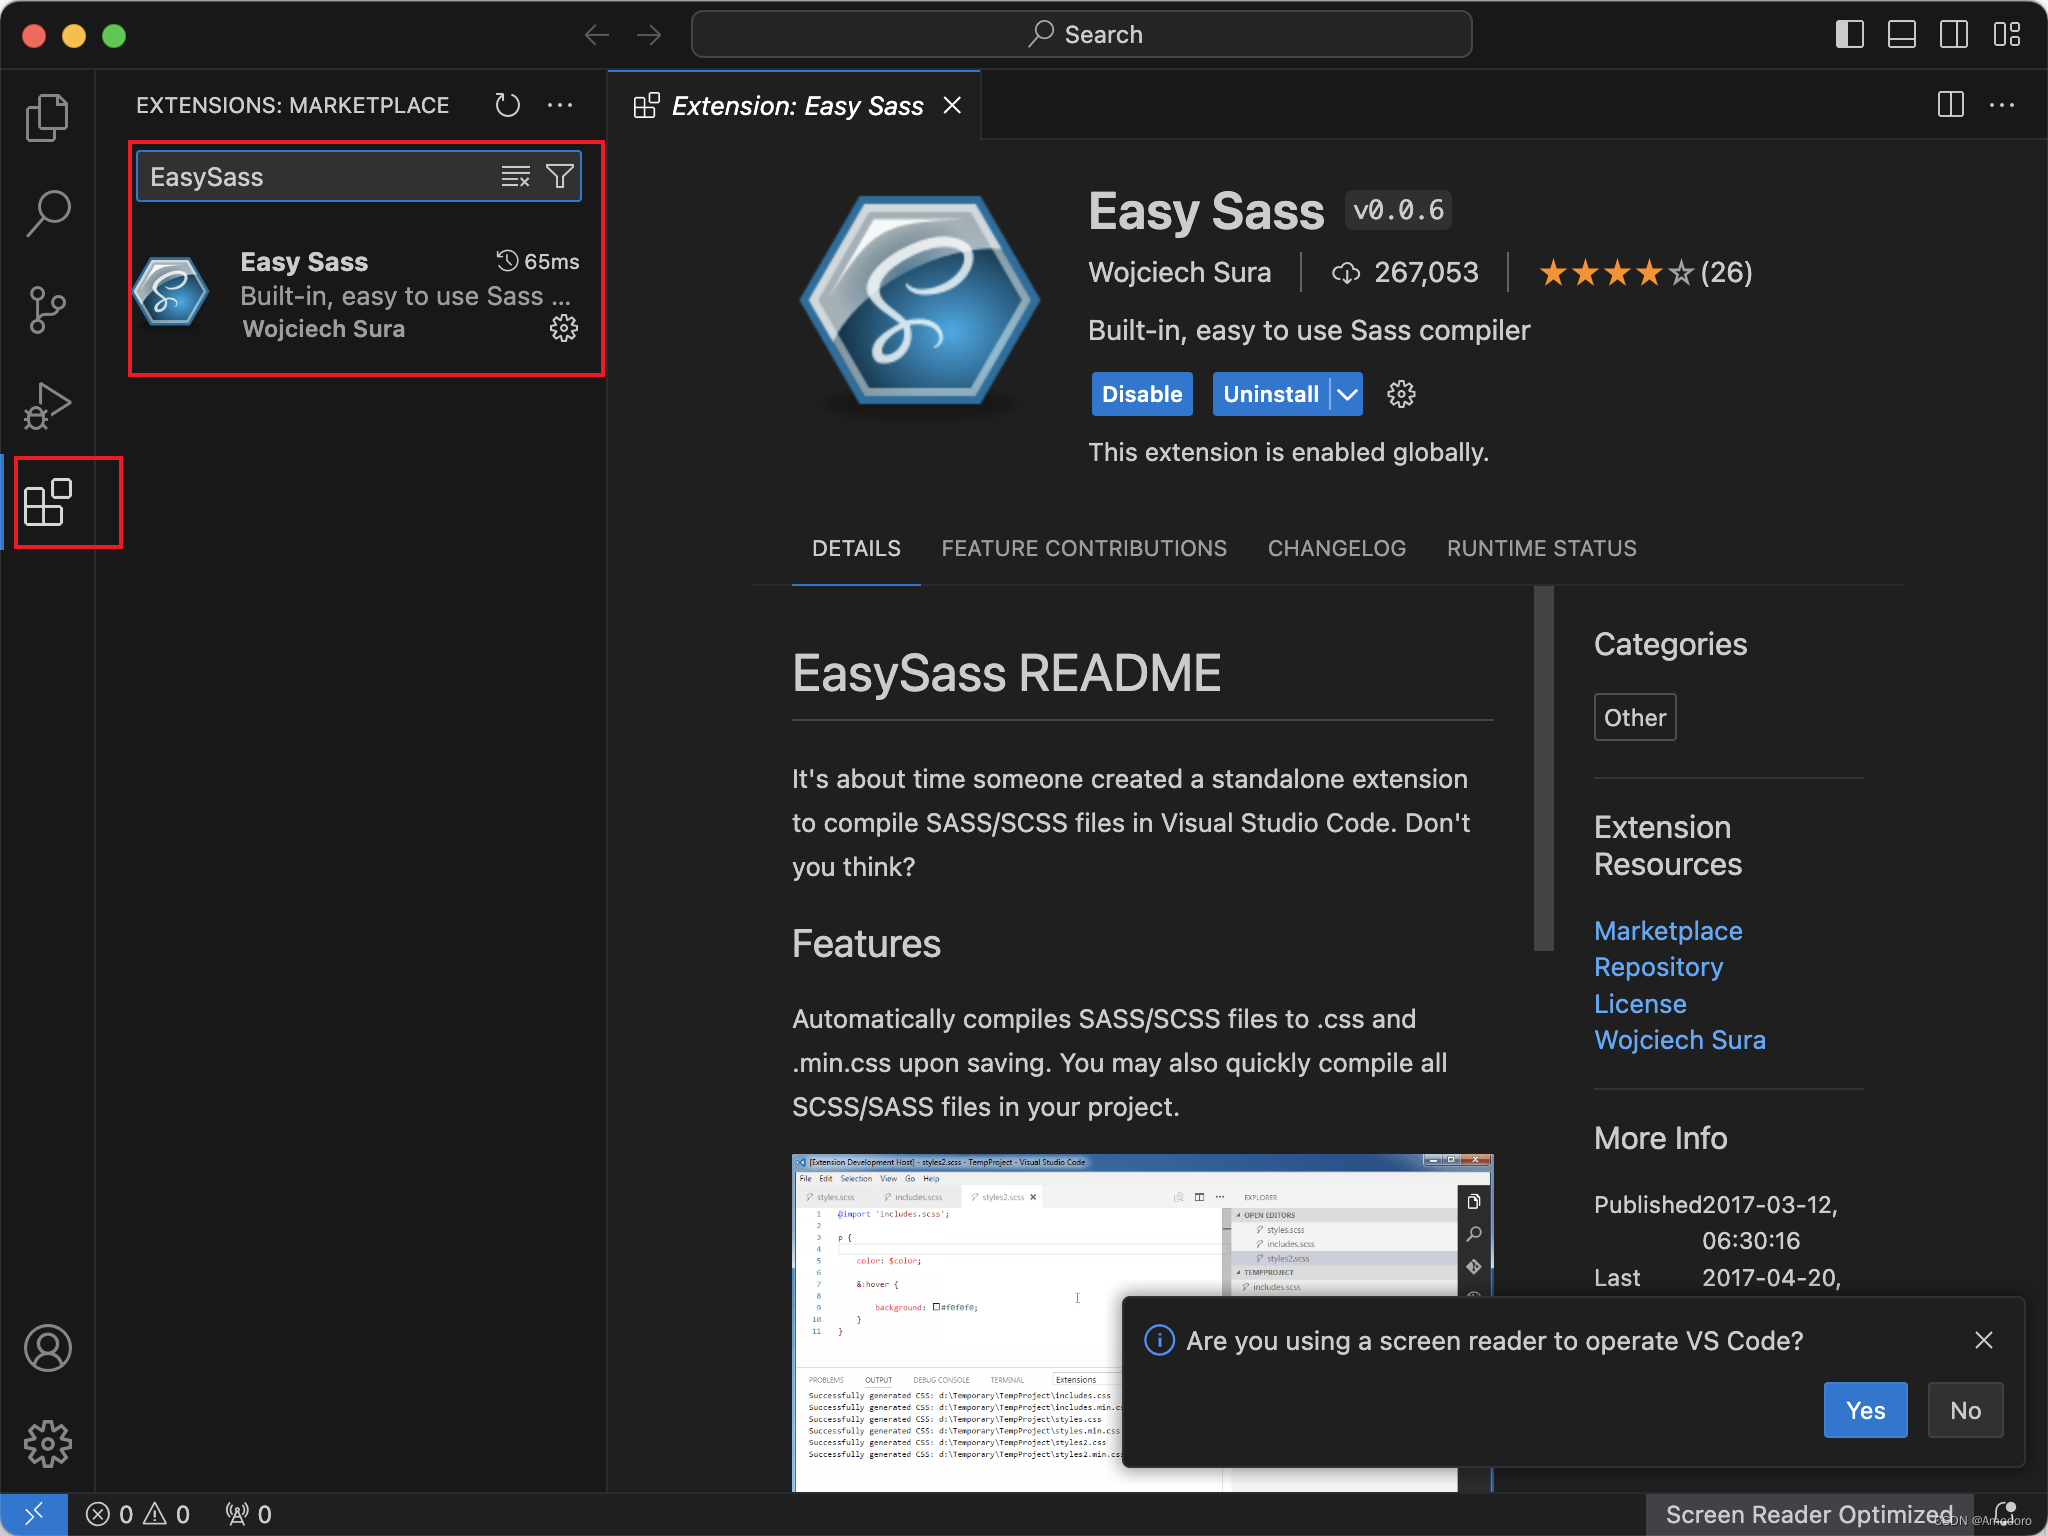Toggle the bottom panel
2048x1536 pixels.
tap(1902, 35)
